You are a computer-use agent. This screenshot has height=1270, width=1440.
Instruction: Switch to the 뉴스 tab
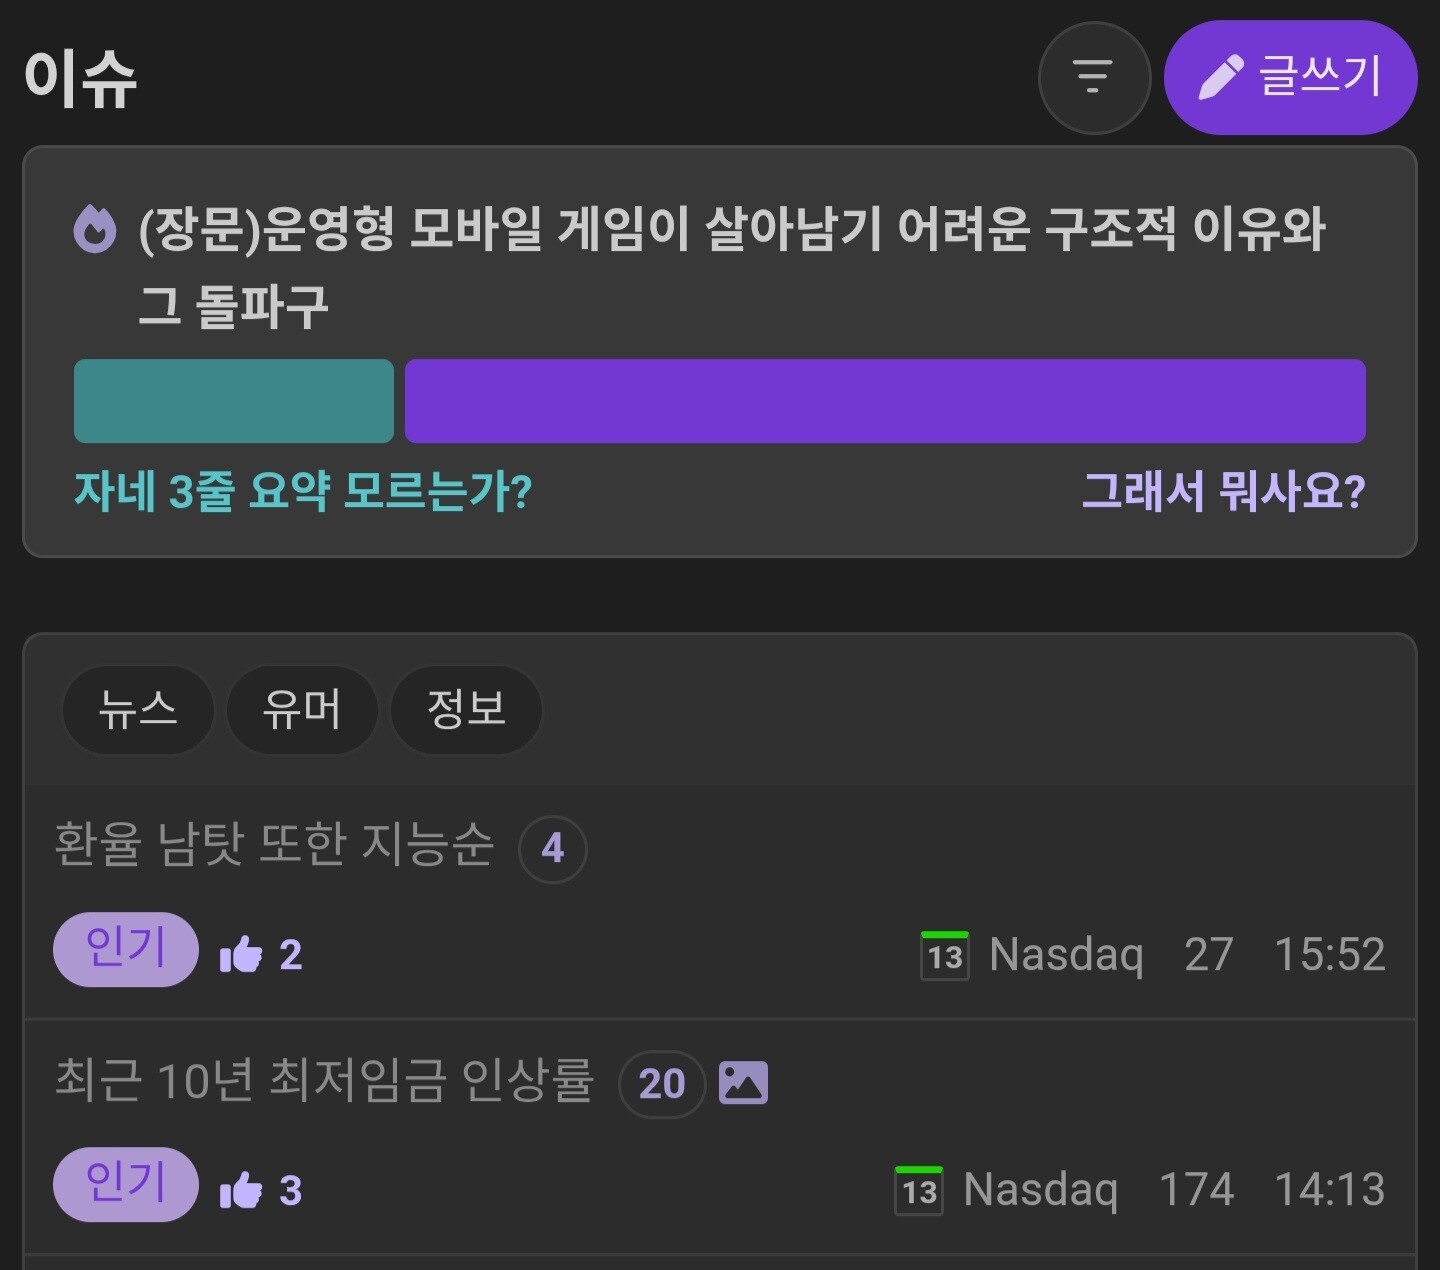(x=138, y=709)
